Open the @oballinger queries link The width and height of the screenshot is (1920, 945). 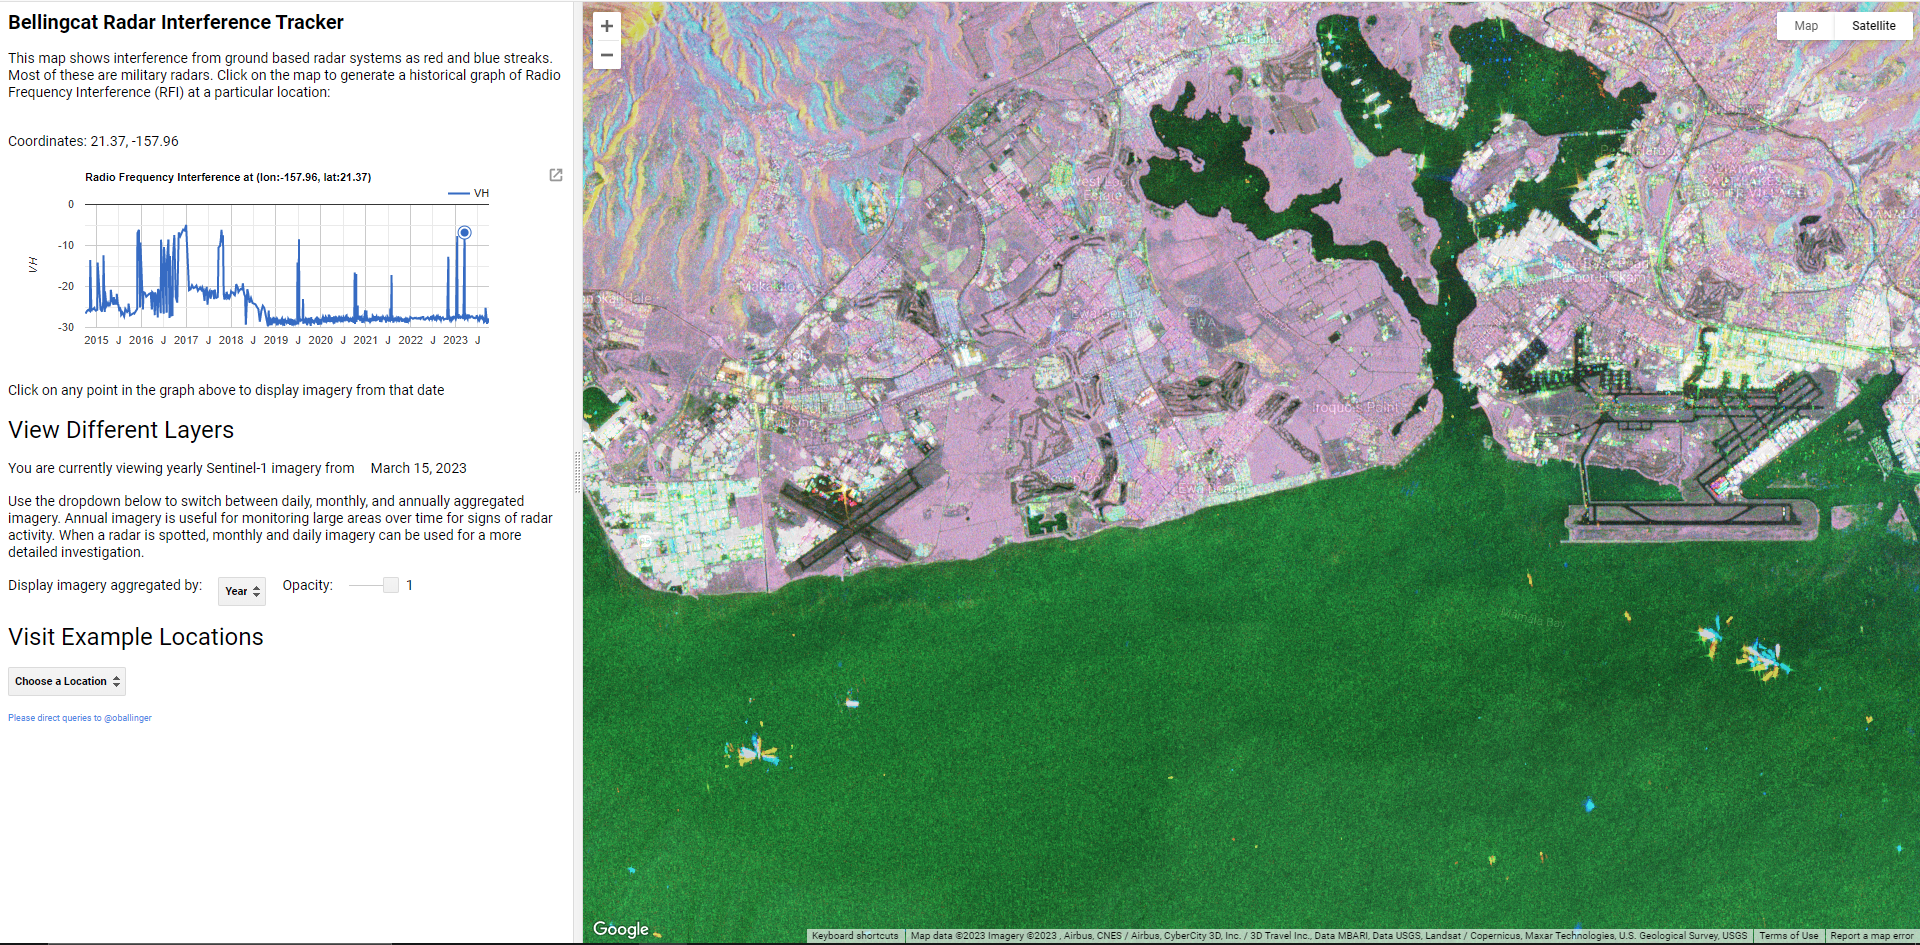[80, 718]
